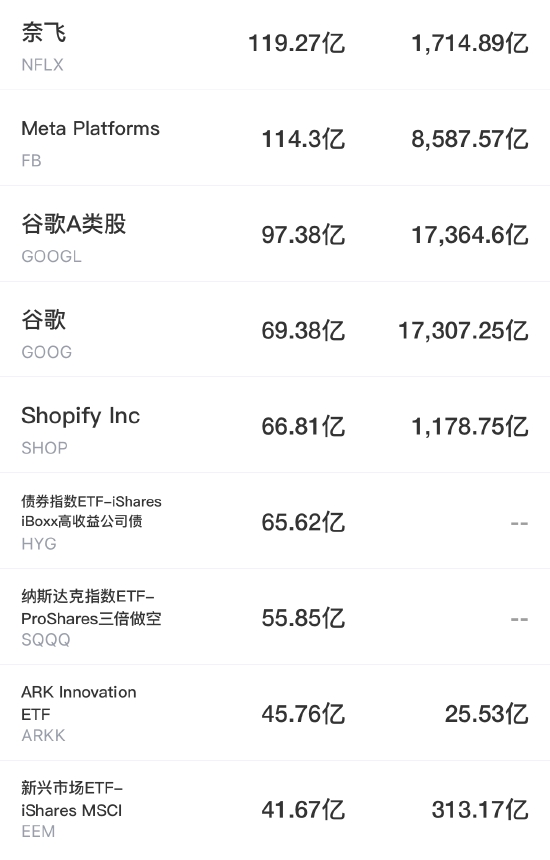The image size is (550, 860).
Task: Select ARK Innovation ETF ARKK
Action: coord(275,713)
